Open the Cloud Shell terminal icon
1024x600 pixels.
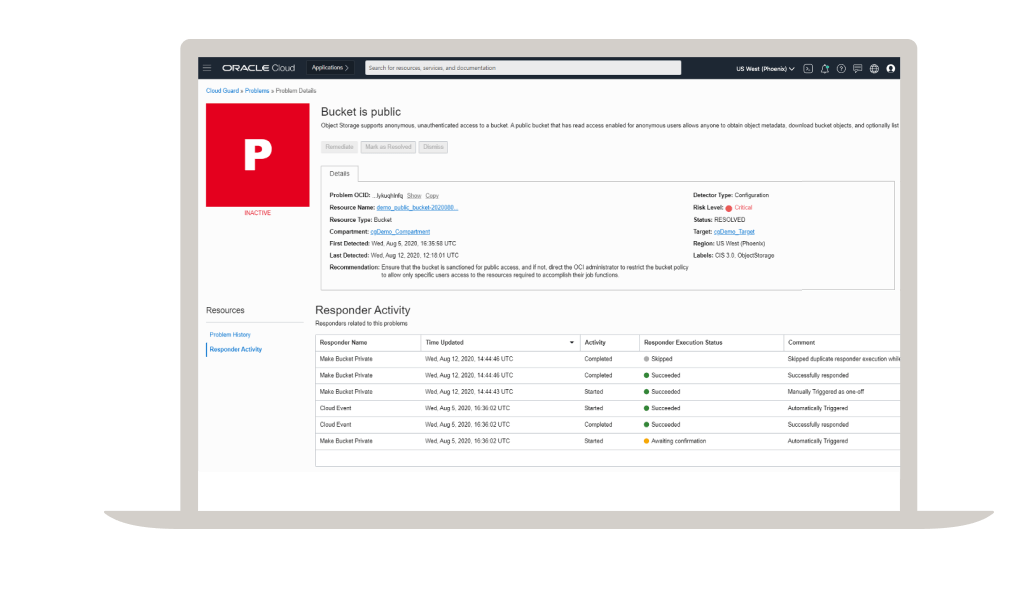coord(807,68)
